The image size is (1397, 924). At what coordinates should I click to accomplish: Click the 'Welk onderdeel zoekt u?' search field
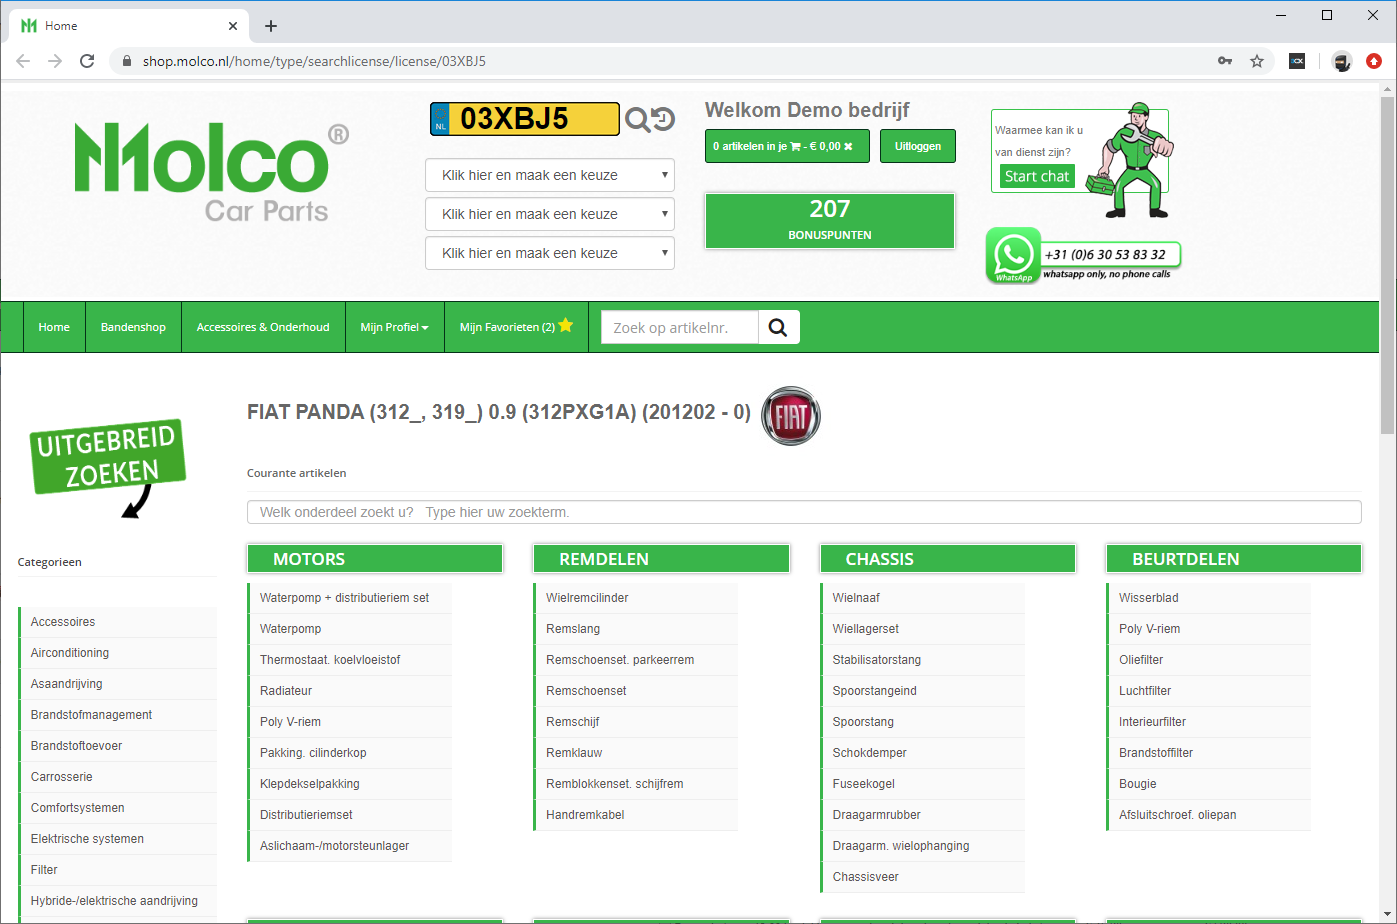point(804,512)
